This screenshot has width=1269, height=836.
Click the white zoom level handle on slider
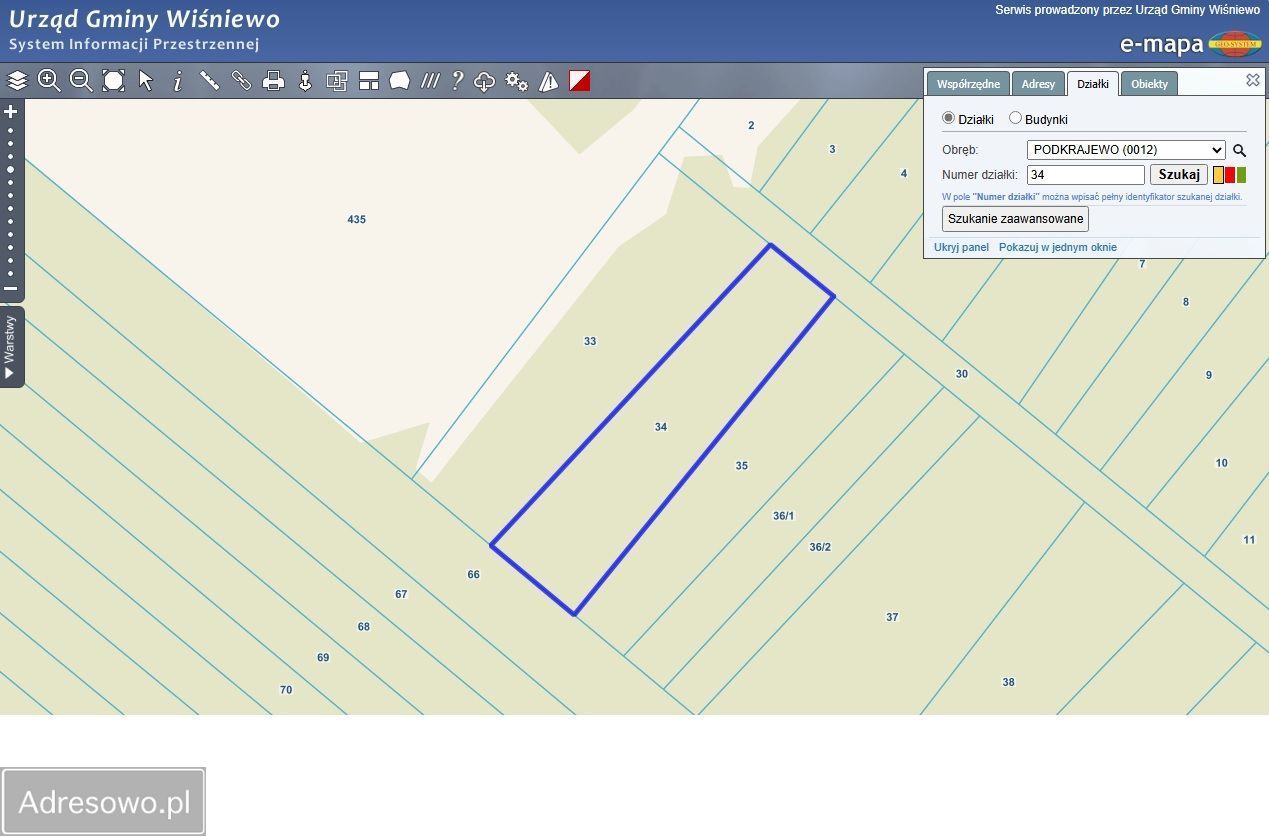point(11,169)
